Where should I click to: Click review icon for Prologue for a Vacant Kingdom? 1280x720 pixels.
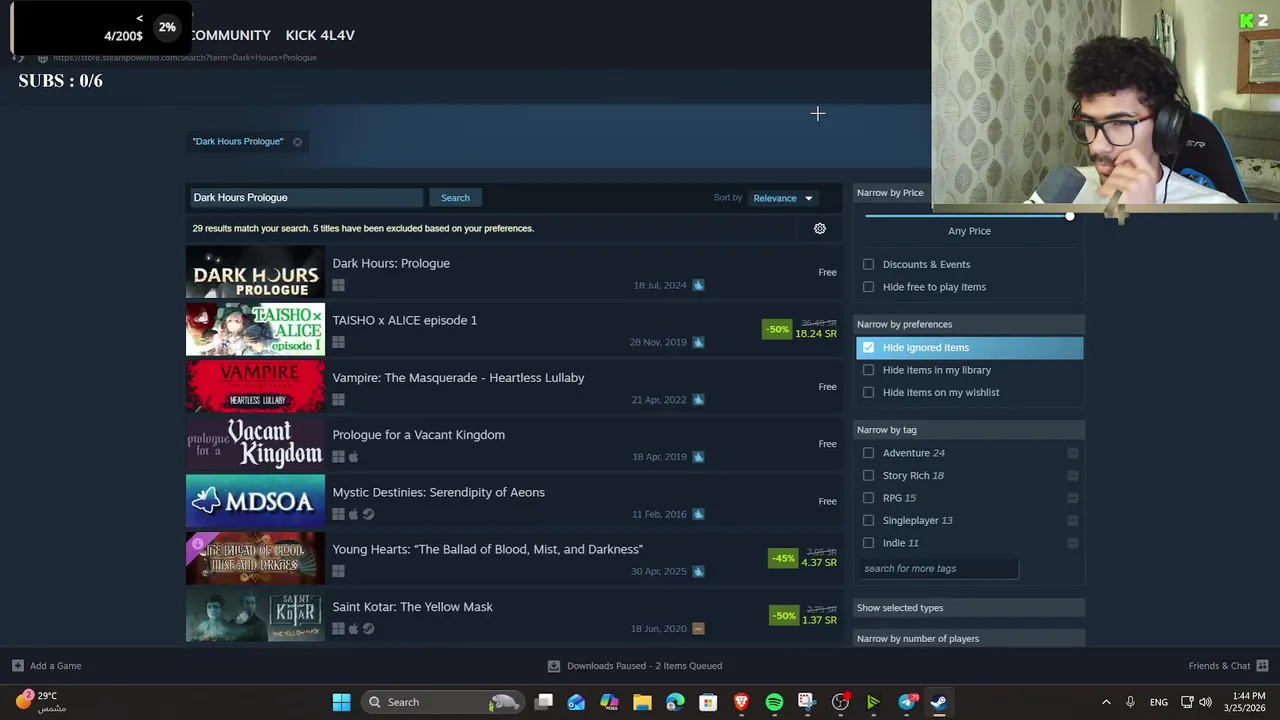click(698, 457)
